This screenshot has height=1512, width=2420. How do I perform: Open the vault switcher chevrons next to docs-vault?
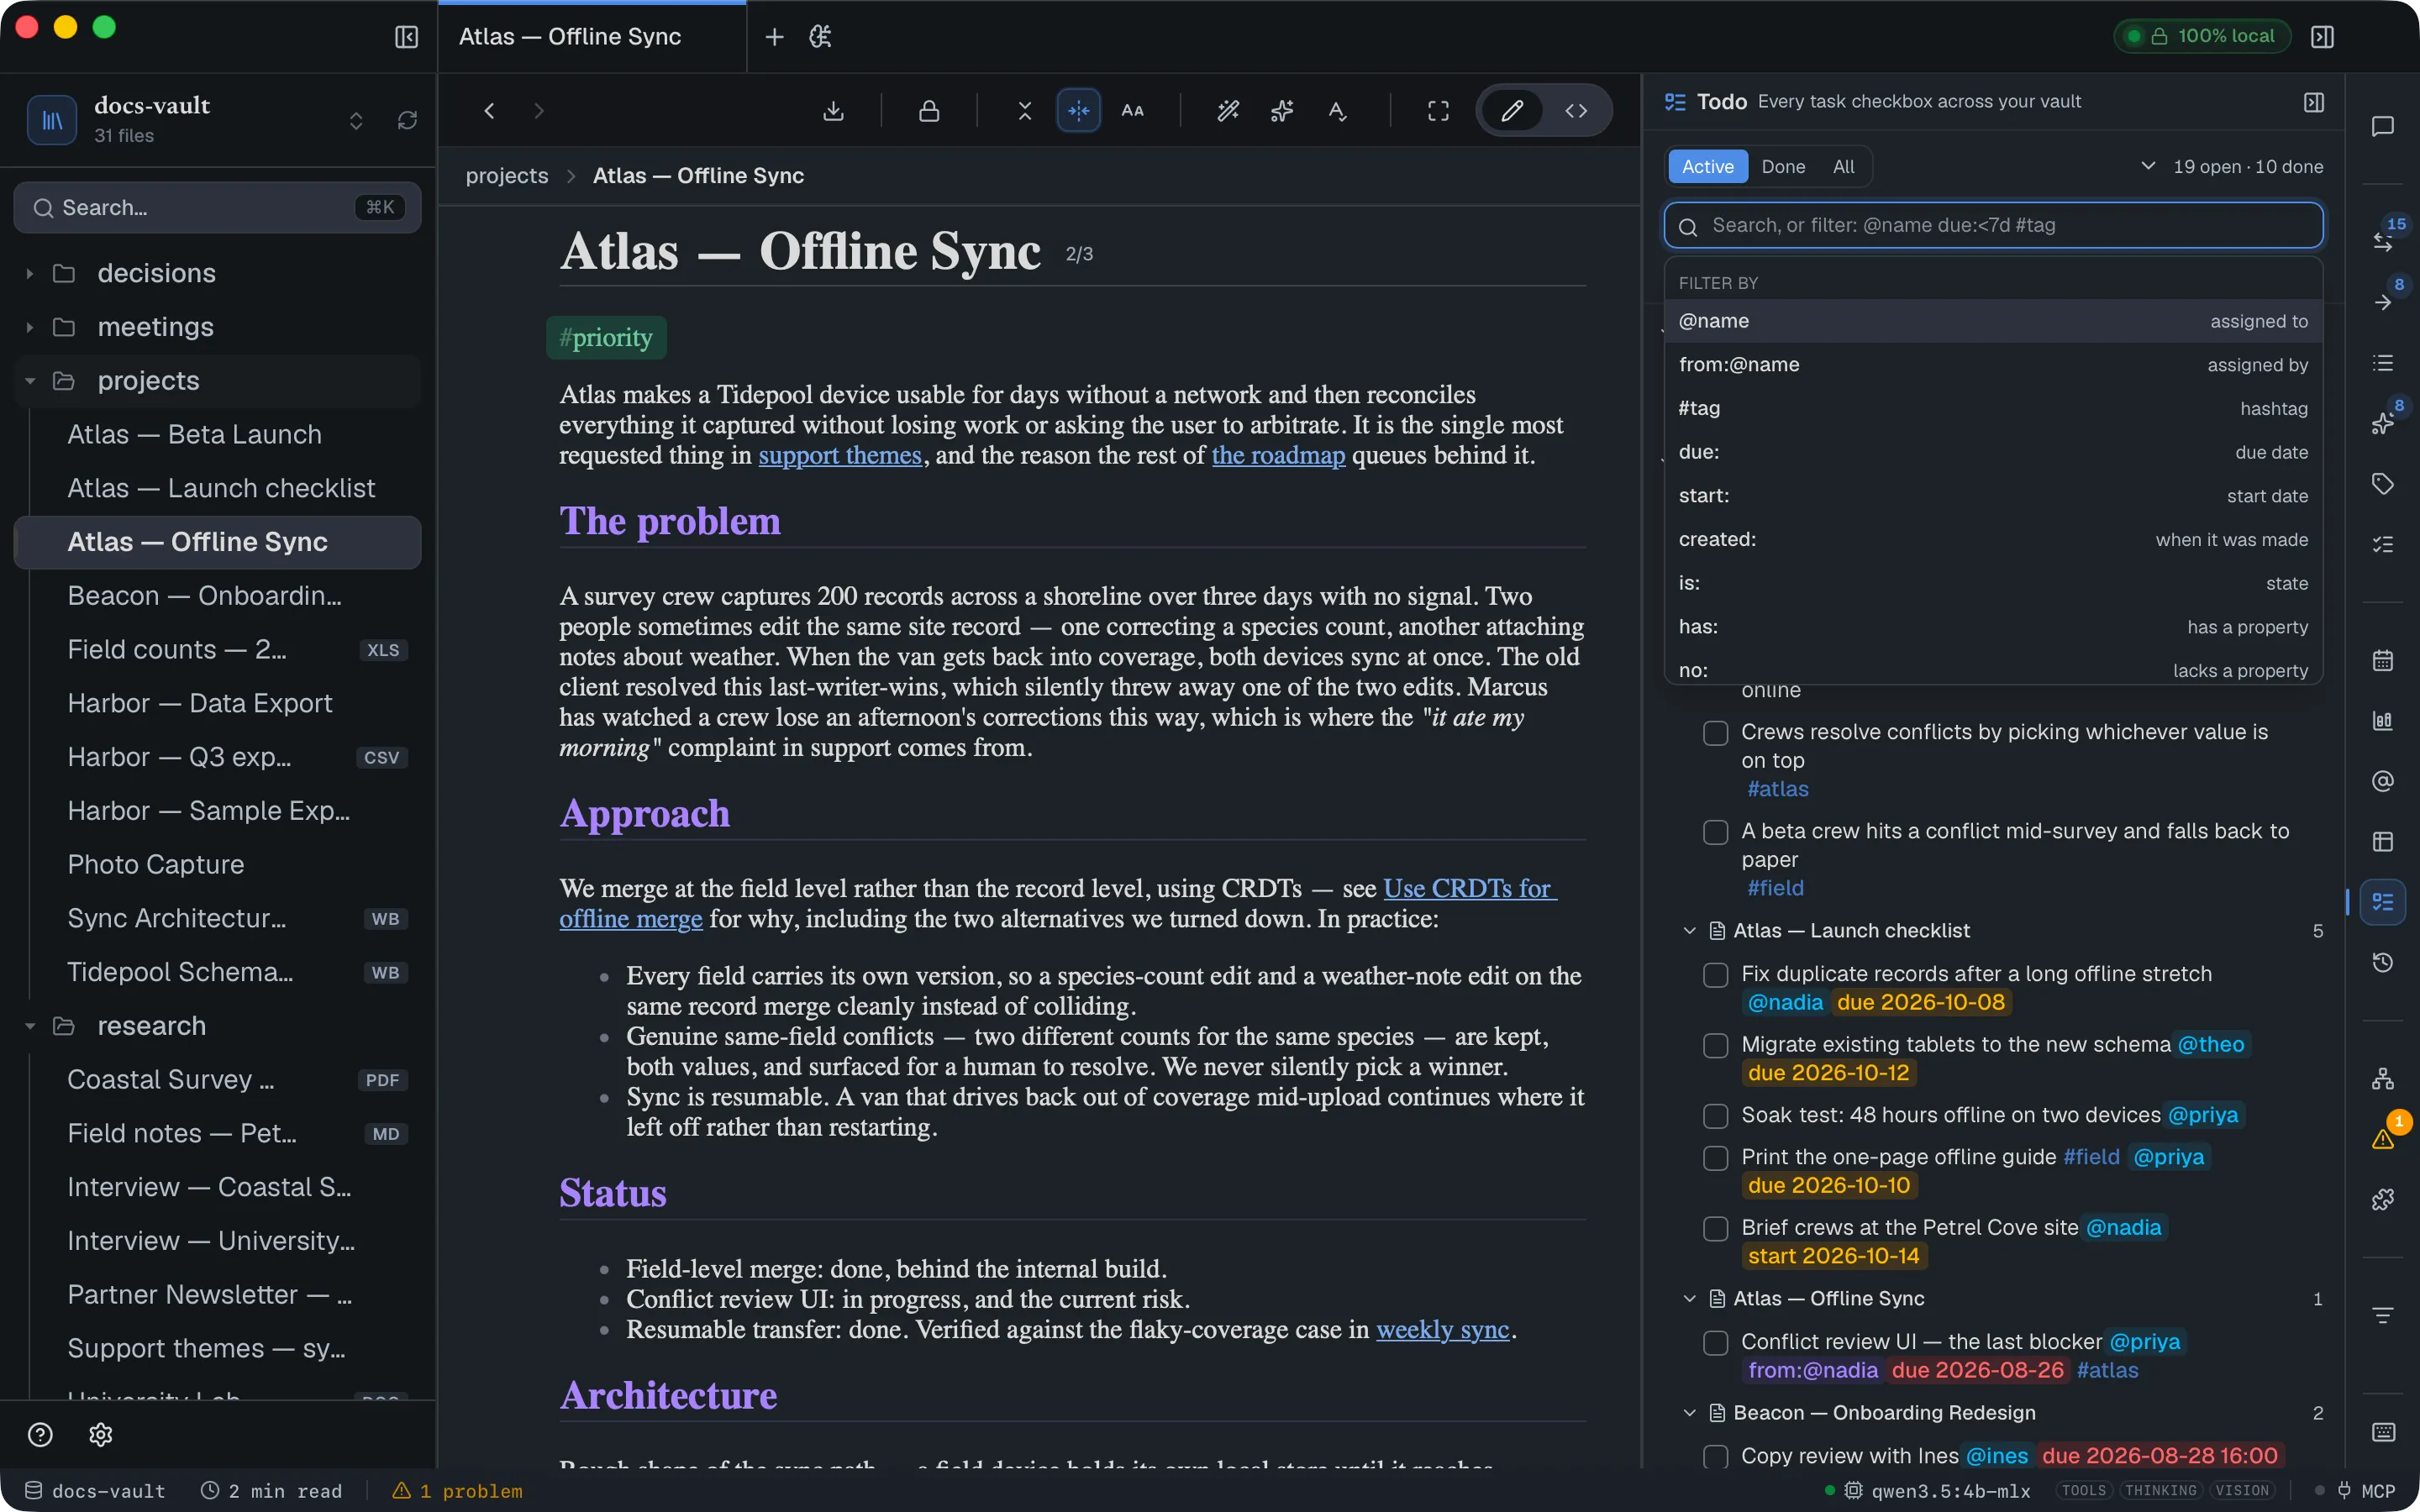tap(356, 120)
